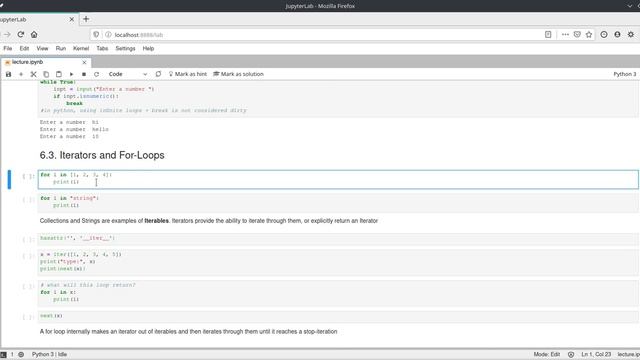The height and width of the screenshot is (360, 640).
Task: Select the cell defining x = iter(...)
Action: tap(338, 262)
